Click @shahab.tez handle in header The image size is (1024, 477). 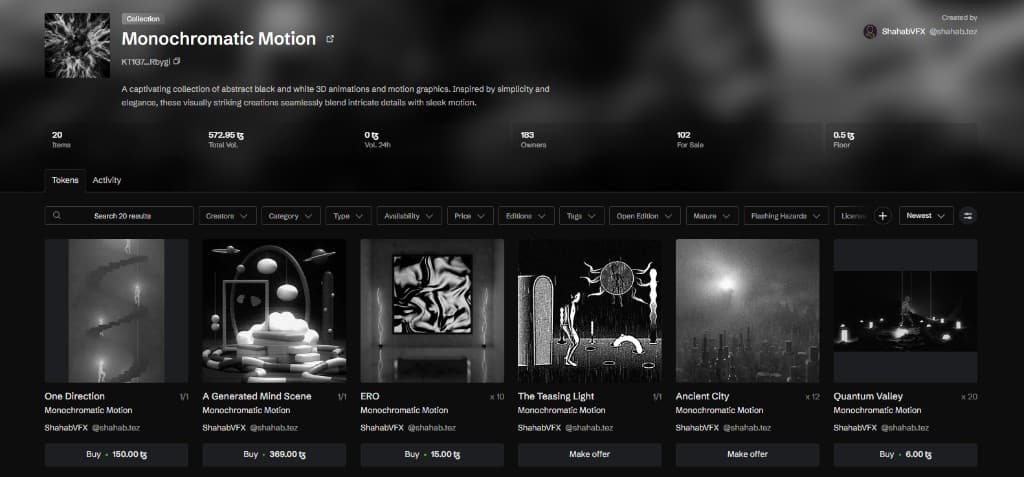[953, 31]
